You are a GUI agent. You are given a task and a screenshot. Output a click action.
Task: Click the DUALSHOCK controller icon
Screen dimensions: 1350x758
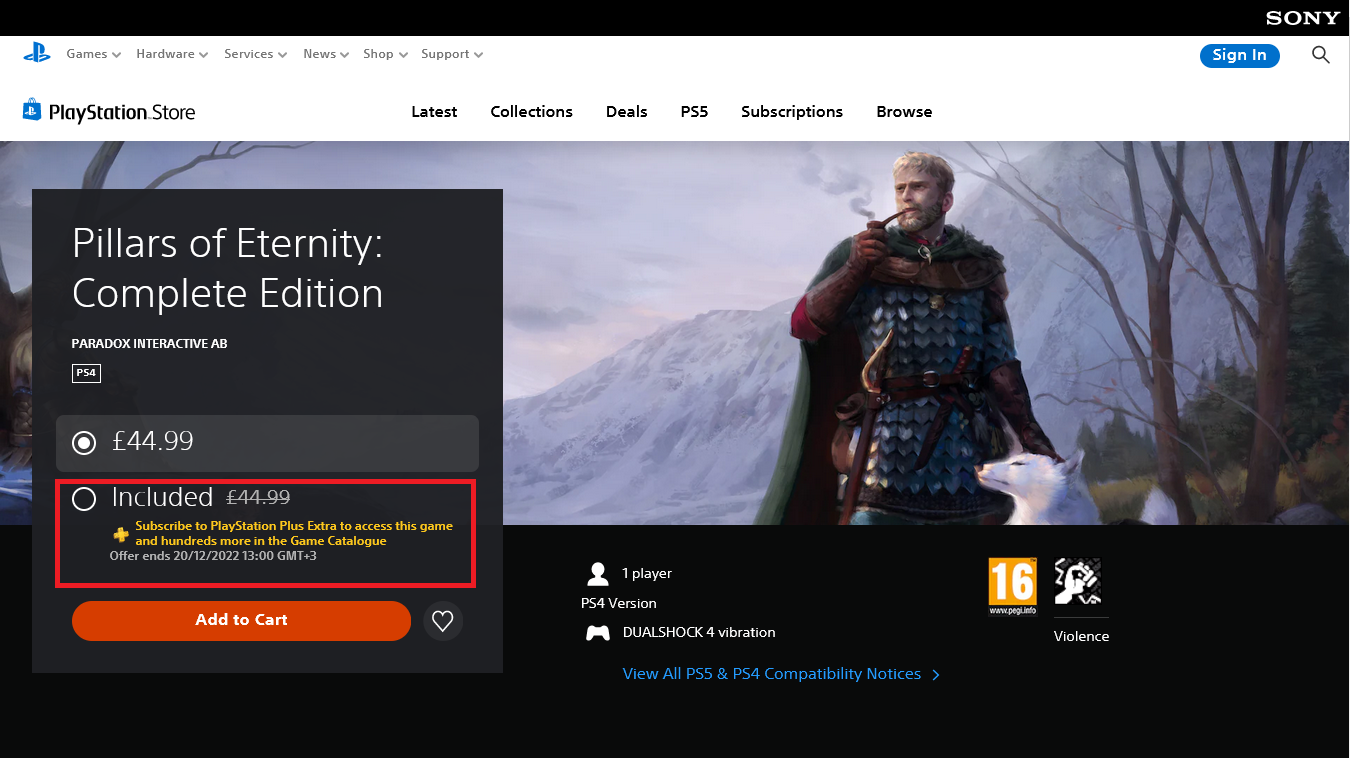[x=598, y=633]
